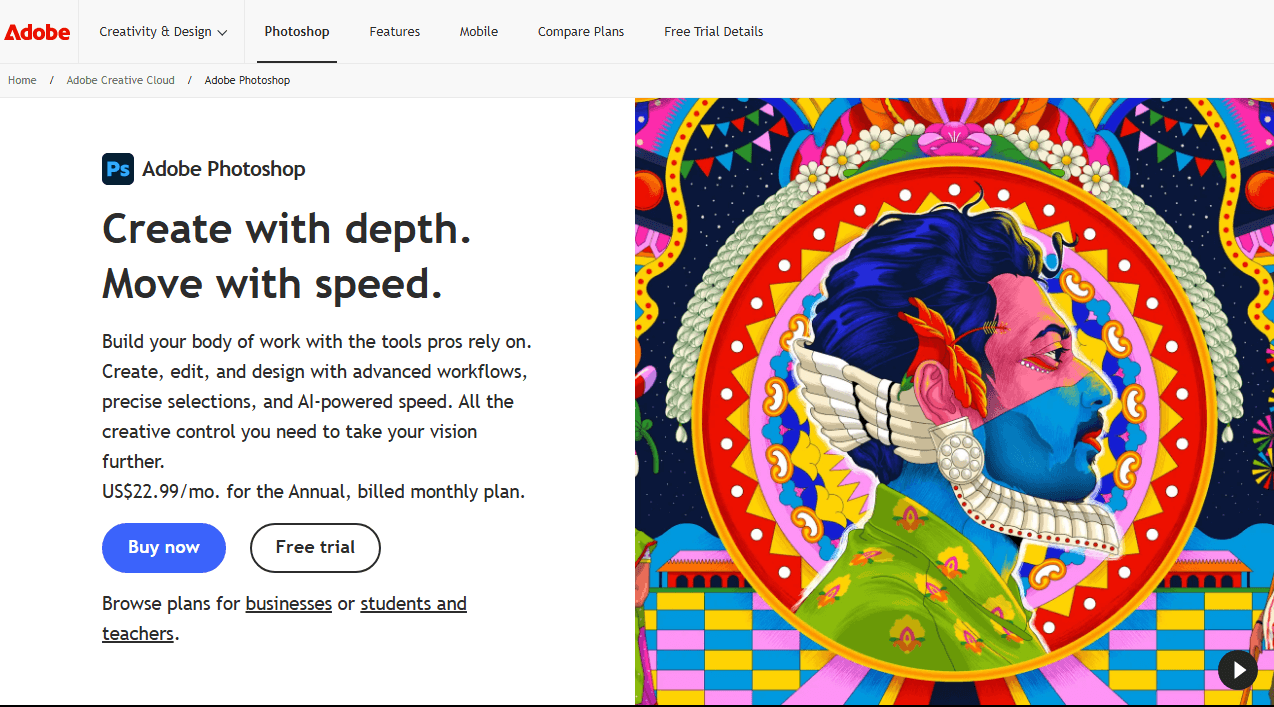The height and width of the screenshot is (707, 1274).
Task: View Free Trial Details
Action: [714, 32]
